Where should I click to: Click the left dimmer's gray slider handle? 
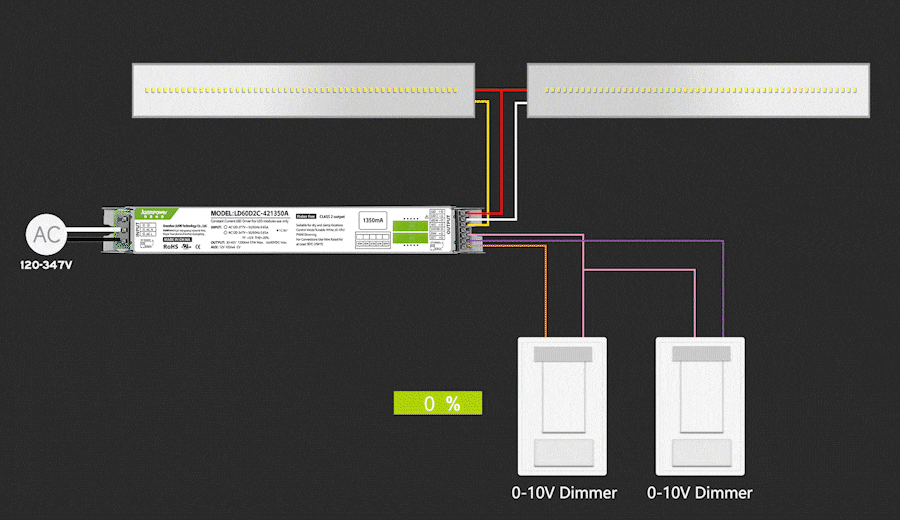559,355
